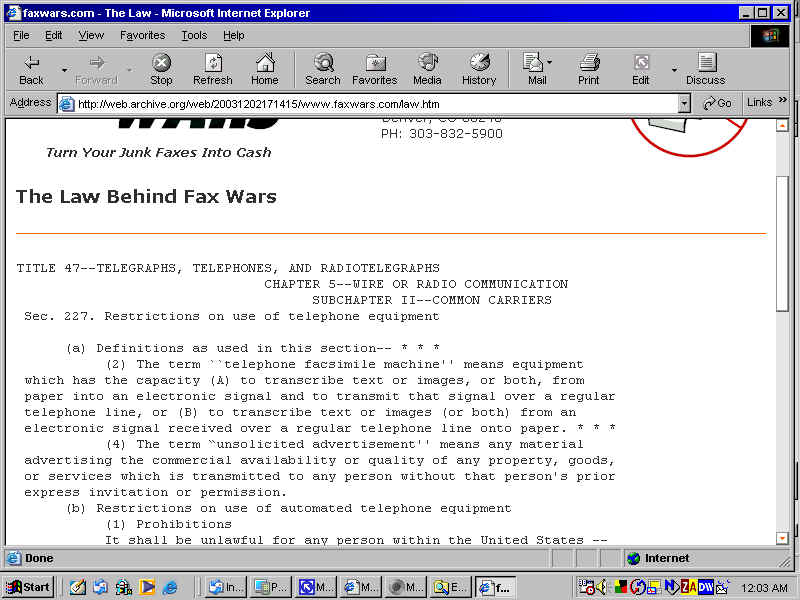The width and height of the screenshot is (800, 600).
Task: Open the Forward history dropdown arrow
Action: tap(130, 70)
